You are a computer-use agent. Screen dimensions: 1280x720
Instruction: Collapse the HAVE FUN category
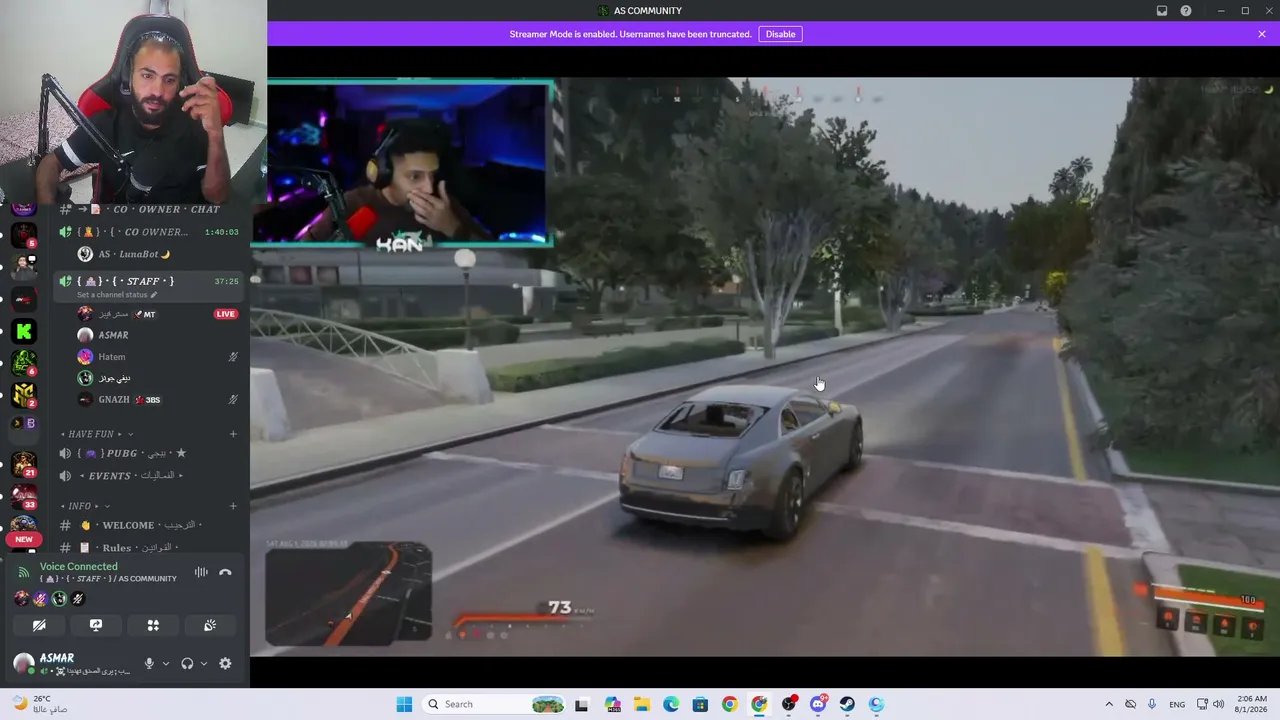click(x=97, y=434)
